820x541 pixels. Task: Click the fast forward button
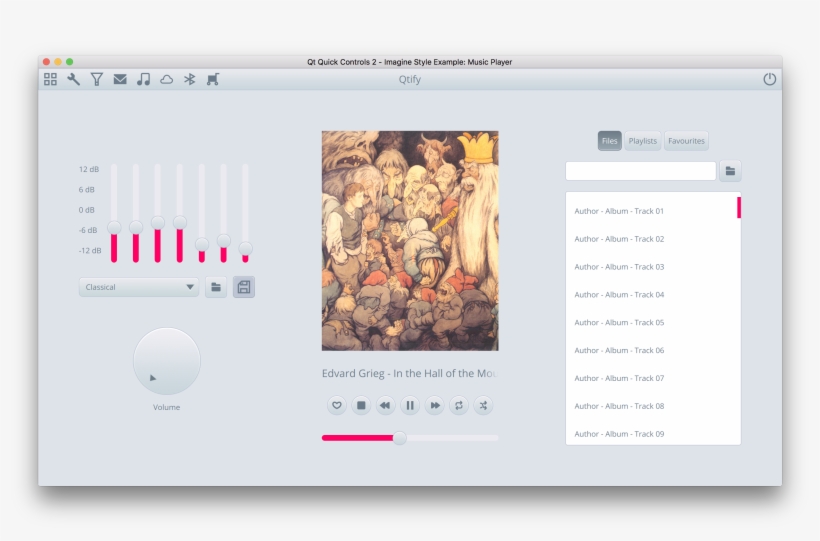tap(435, 405)
